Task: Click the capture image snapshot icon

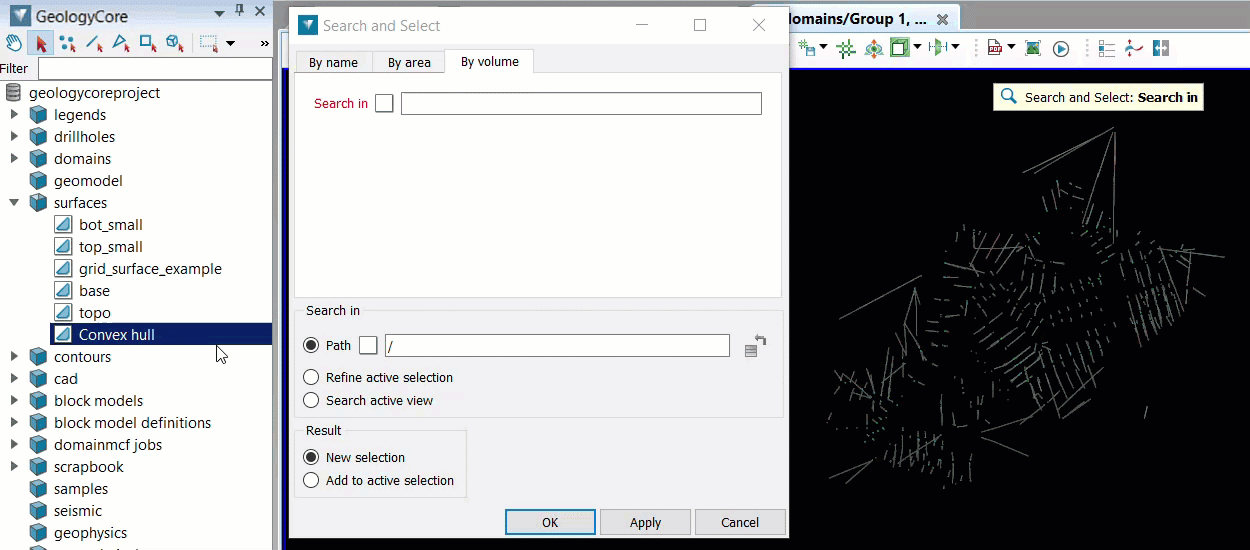Action: click(x=1033, y=47)
